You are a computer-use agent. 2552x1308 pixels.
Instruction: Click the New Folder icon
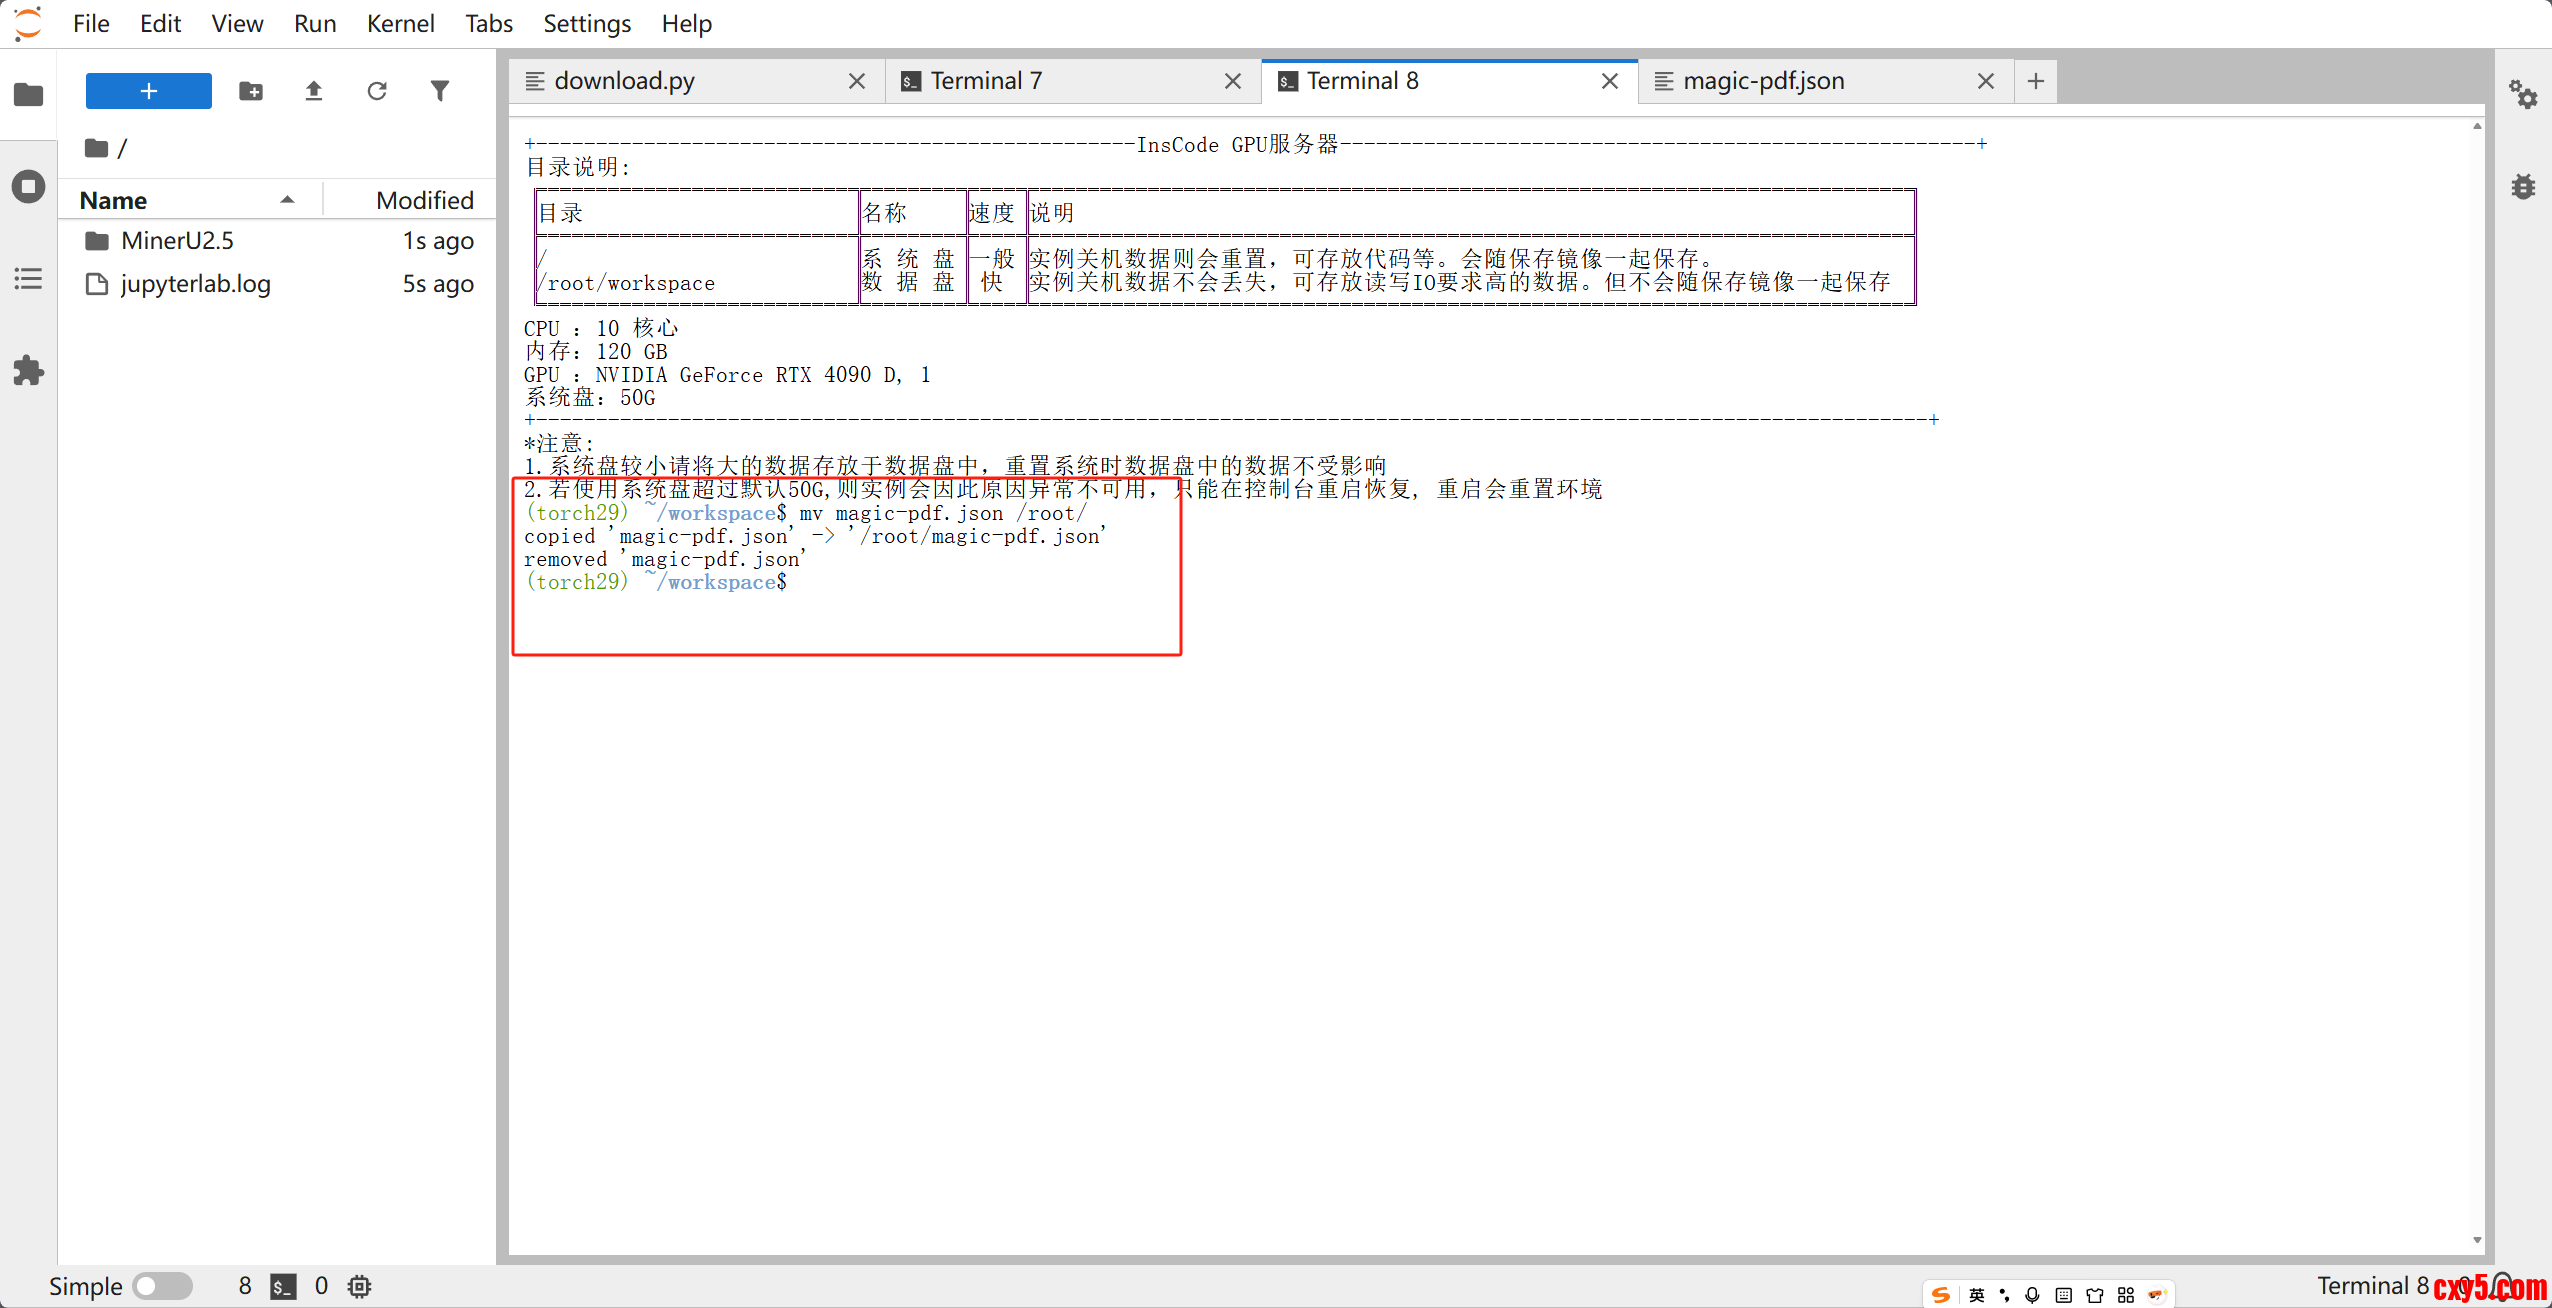pyautogui.click(x=251, y=91)
